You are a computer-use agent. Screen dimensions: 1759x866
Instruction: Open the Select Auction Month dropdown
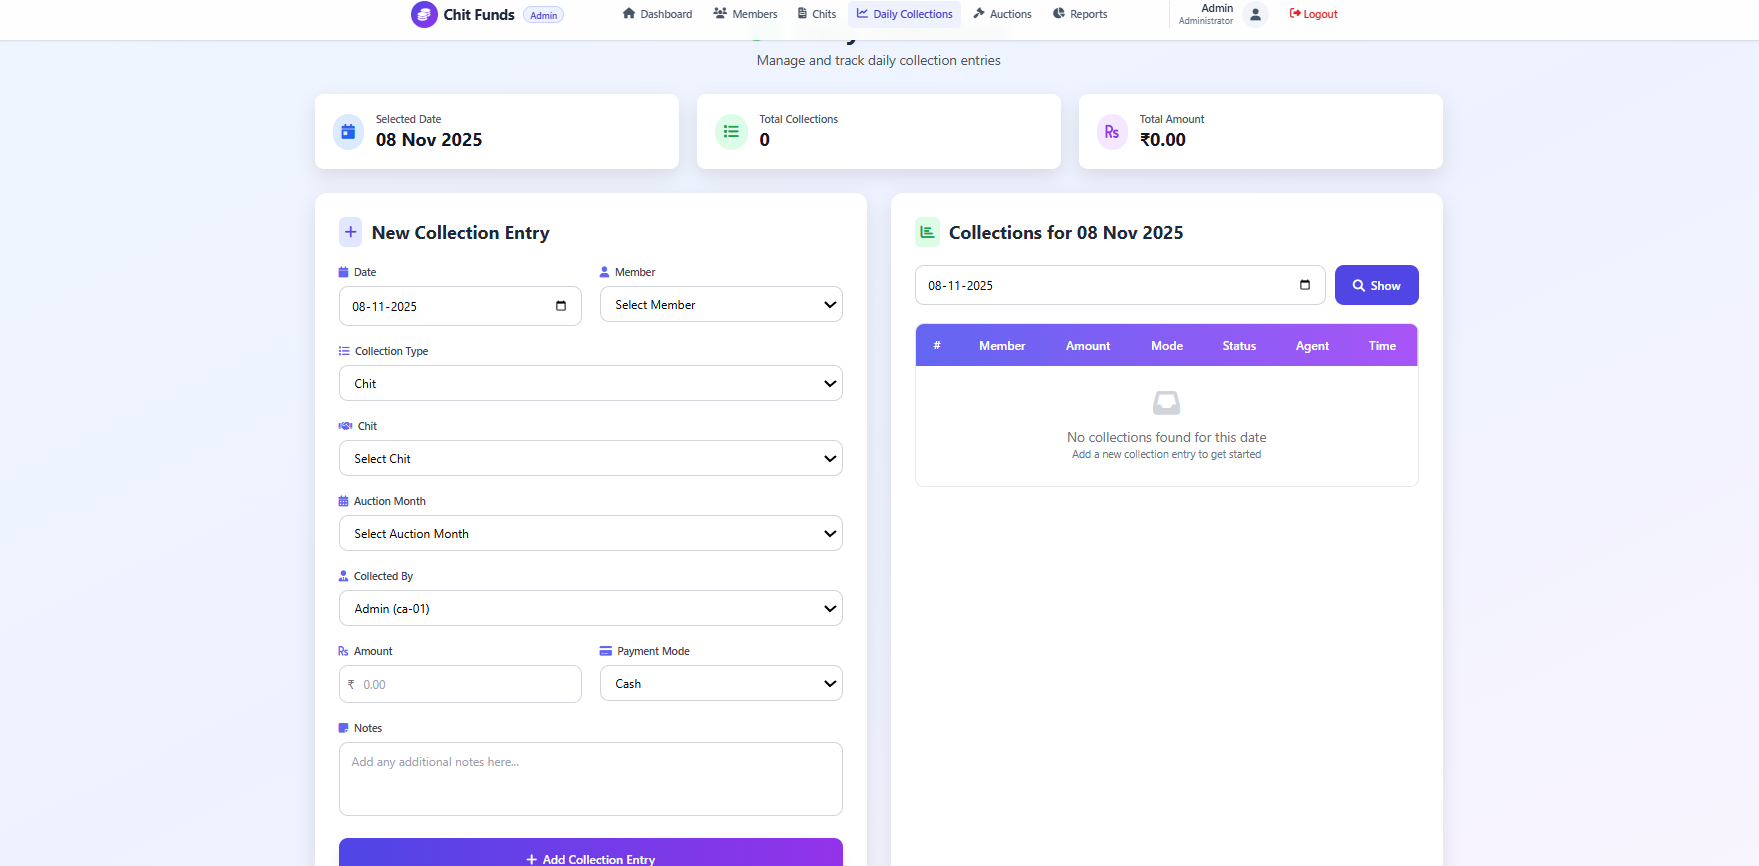(590, 534)
